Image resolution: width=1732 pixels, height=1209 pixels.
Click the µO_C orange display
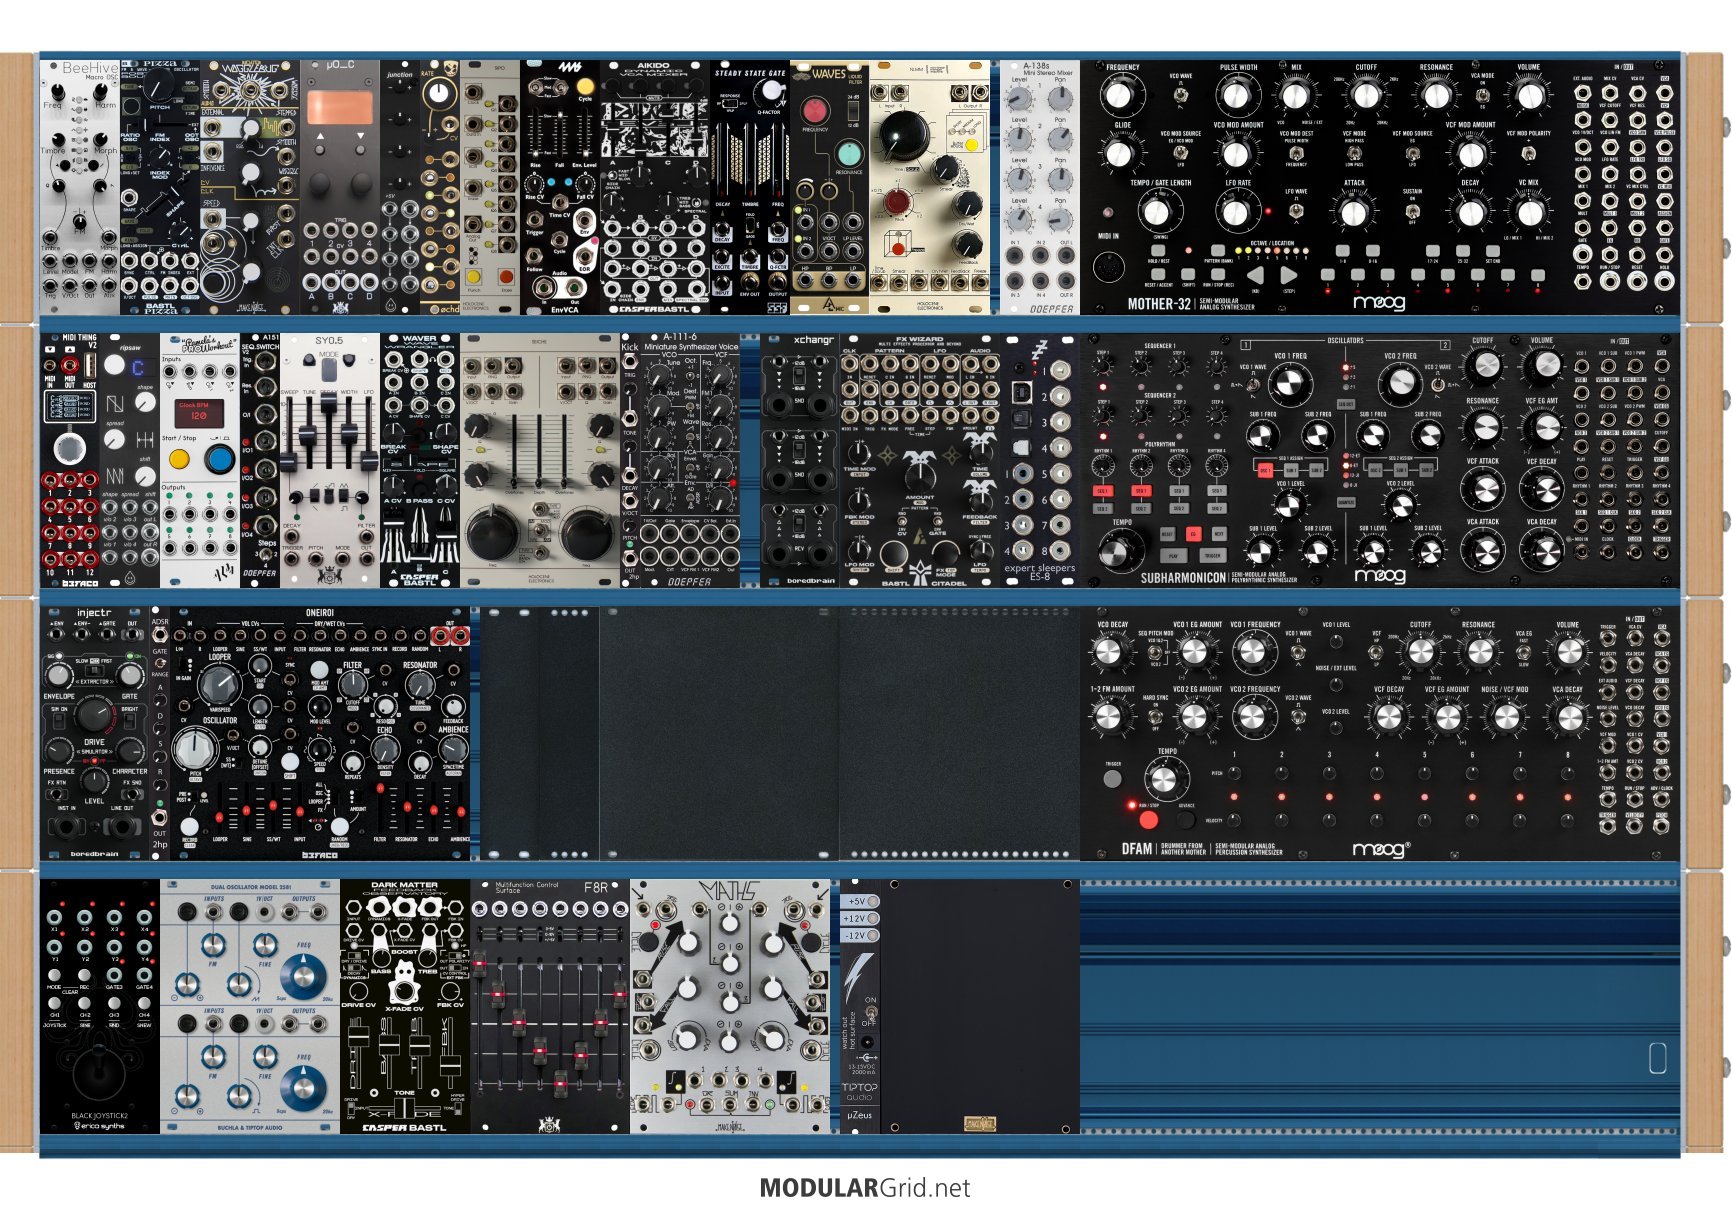point(340,108)
